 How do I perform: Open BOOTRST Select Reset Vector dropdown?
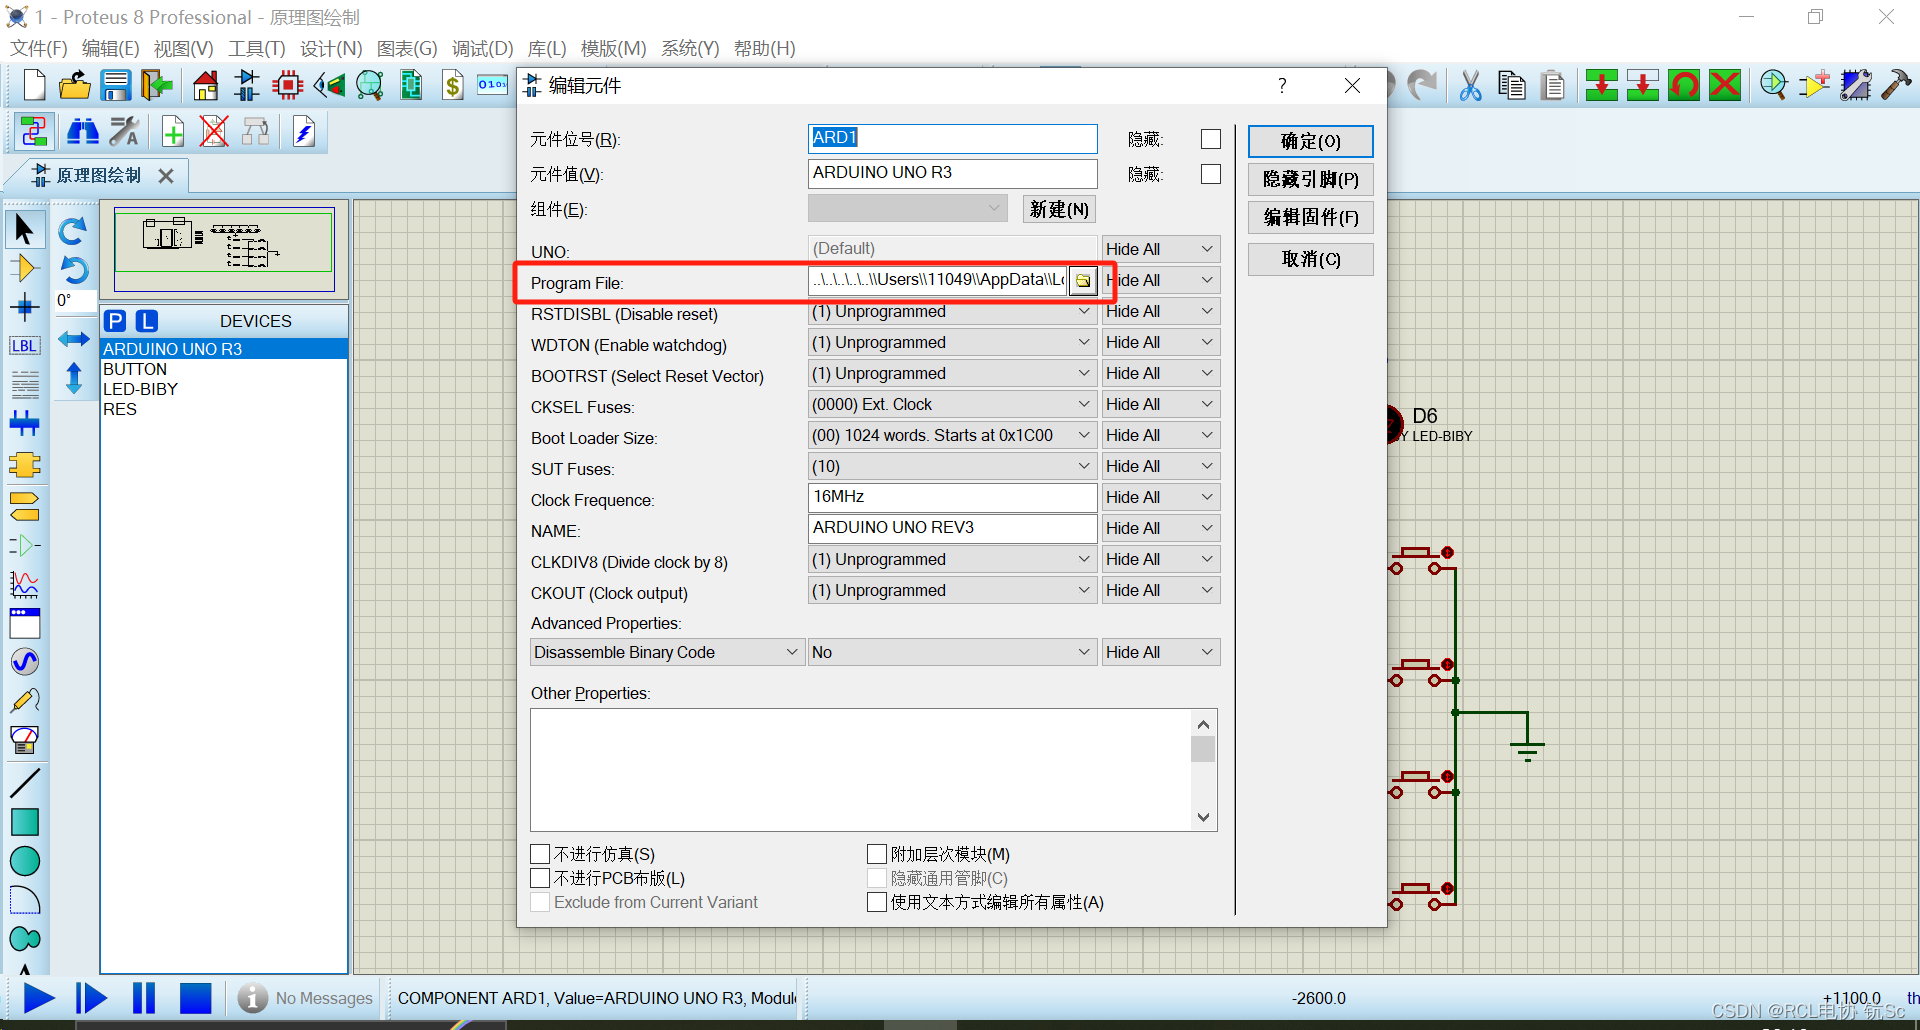click(952, 374)
